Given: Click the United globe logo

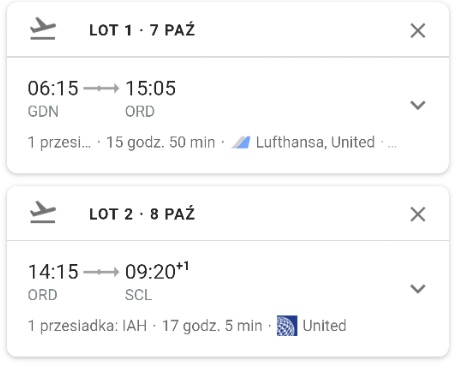Looking at the screenshot, I should coord(287,326).
